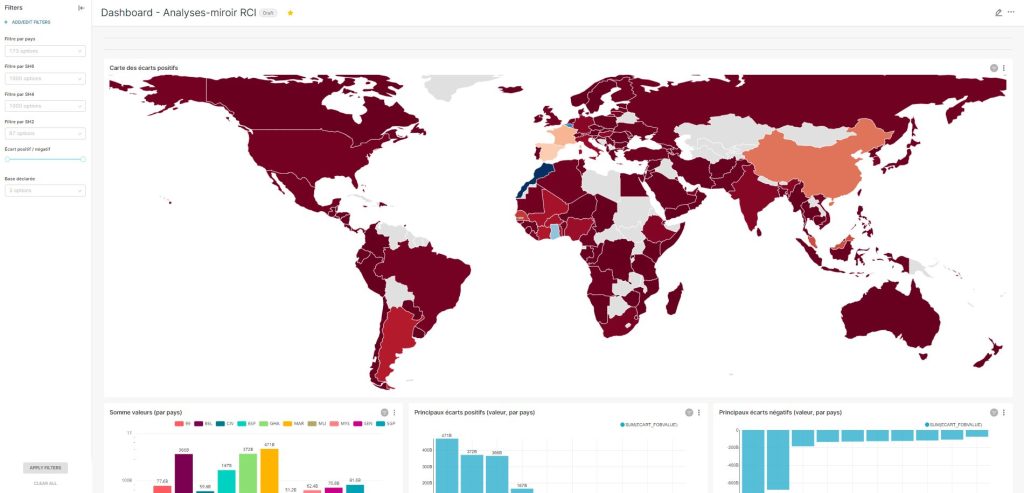
Task: Expand the Filtre par SH2 dropdown
Action: 45,133
